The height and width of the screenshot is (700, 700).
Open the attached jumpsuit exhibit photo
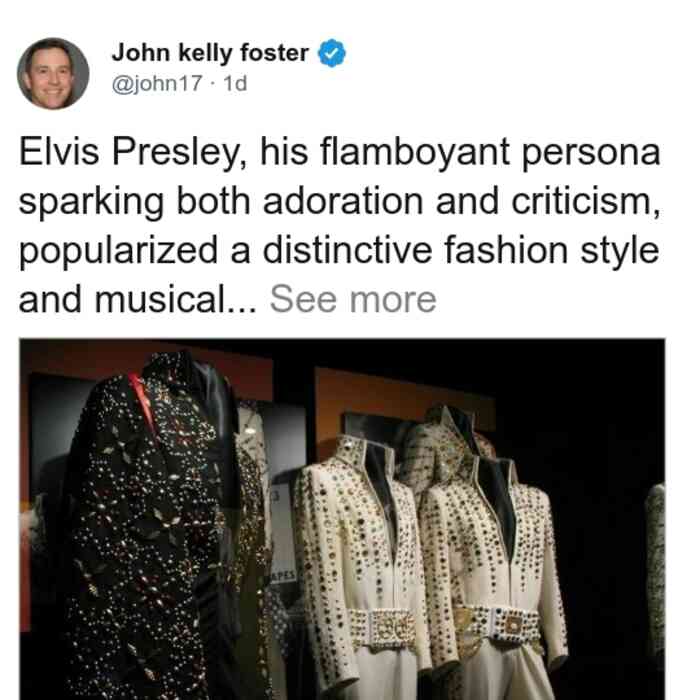[x=342, y=519]
